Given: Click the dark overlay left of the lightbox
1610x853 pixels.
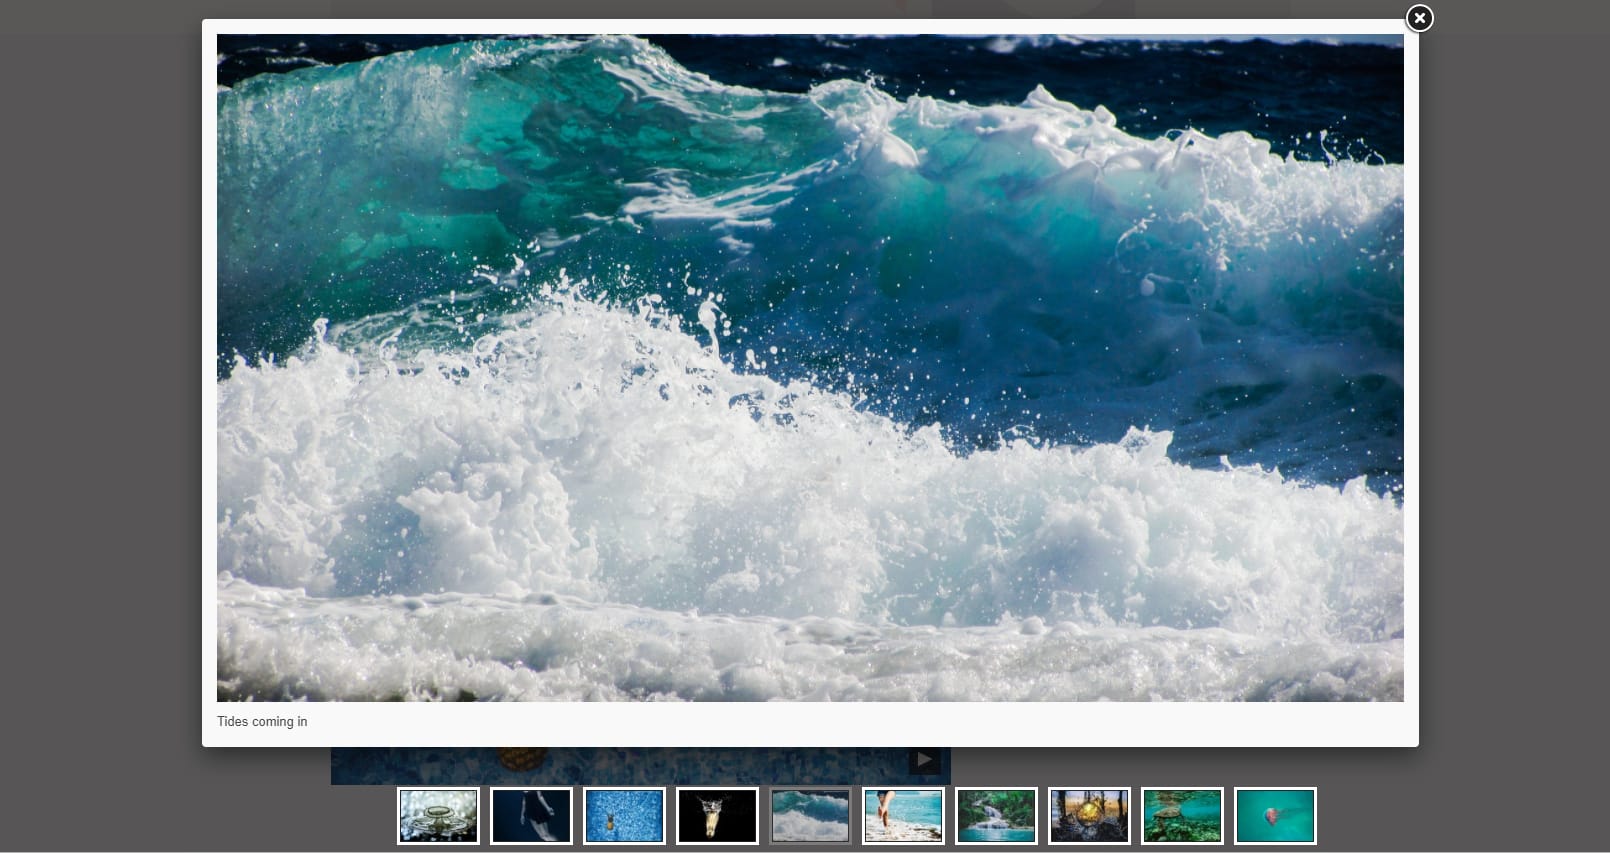Looking at the screenshot, I should (x=100, y=400).
